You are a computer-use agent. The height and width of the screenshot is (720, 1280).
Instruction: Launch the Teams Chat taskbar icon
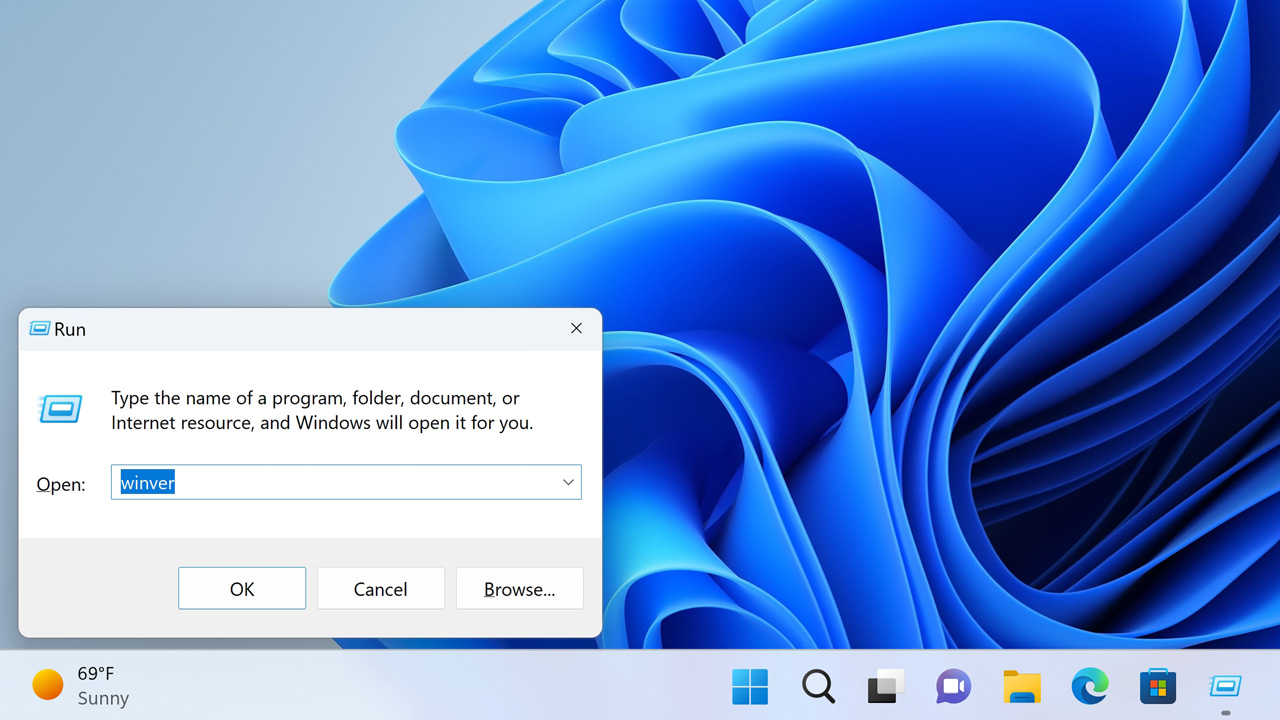953,687
